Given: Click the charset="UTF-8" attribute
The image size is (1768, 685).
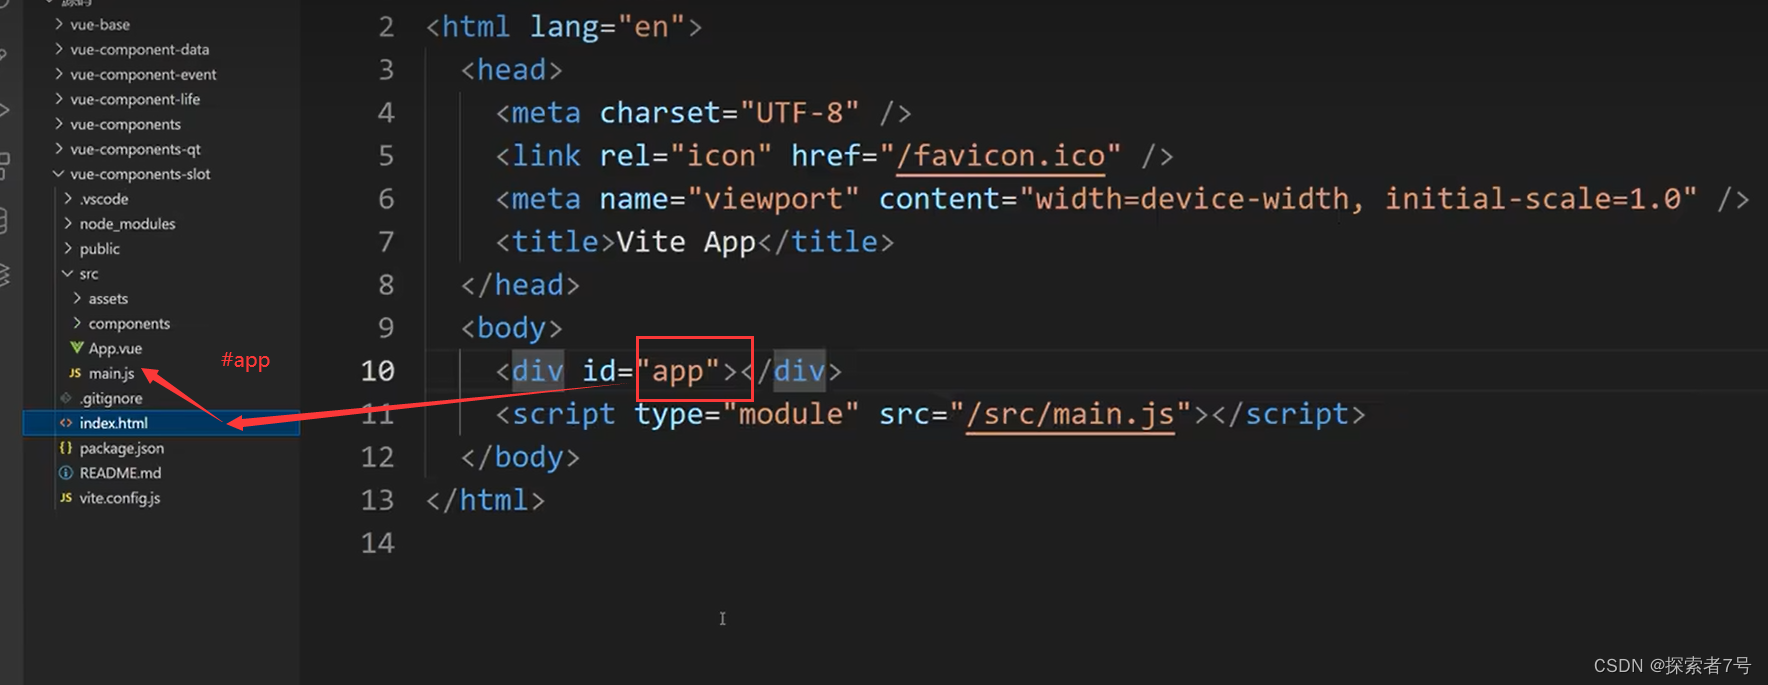Looking at the screenshot, I should coord(729,113).
